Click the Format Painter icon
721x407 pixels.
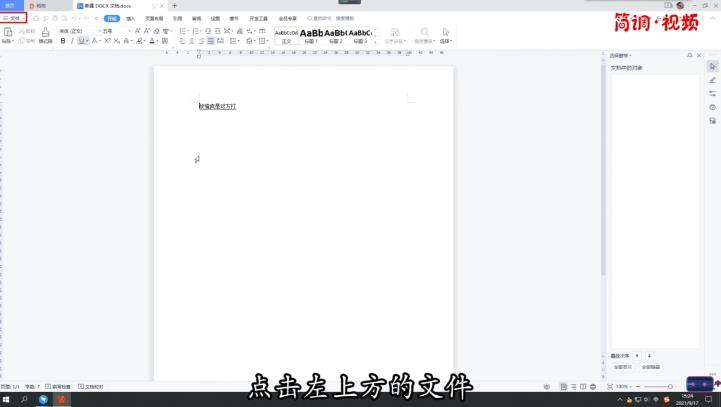click(46, 33)
